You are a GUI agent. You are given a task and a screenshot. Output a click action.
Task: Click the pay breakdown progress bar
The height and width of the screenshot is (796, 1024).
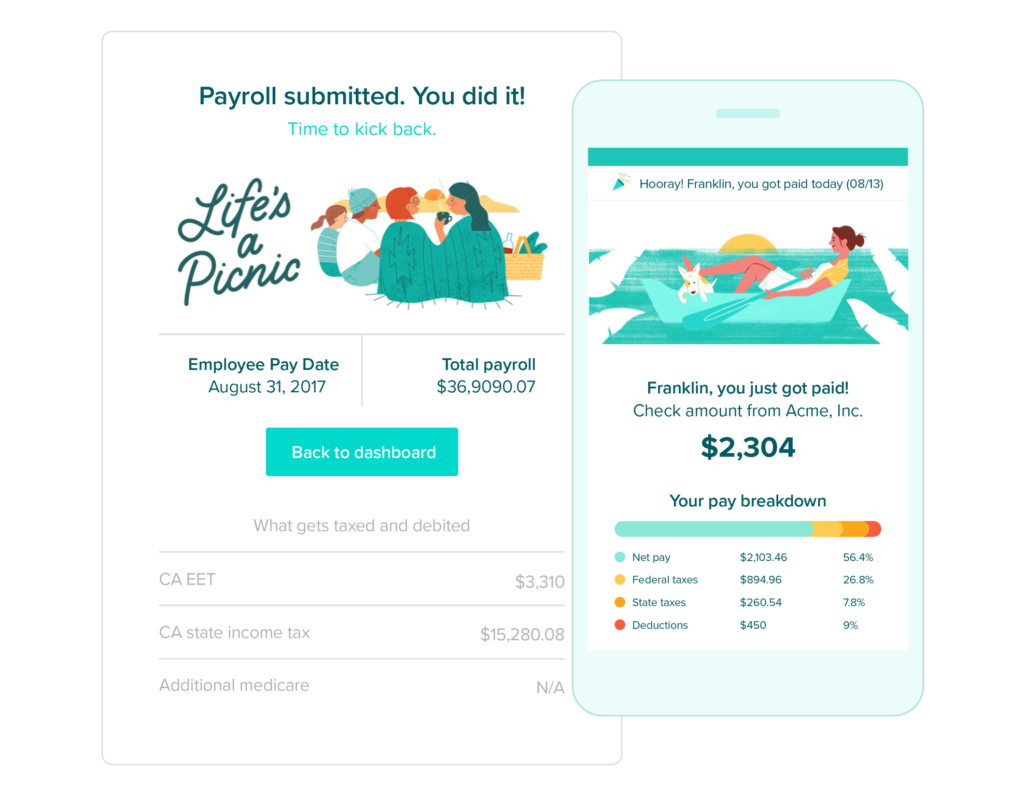pos(748,529)
